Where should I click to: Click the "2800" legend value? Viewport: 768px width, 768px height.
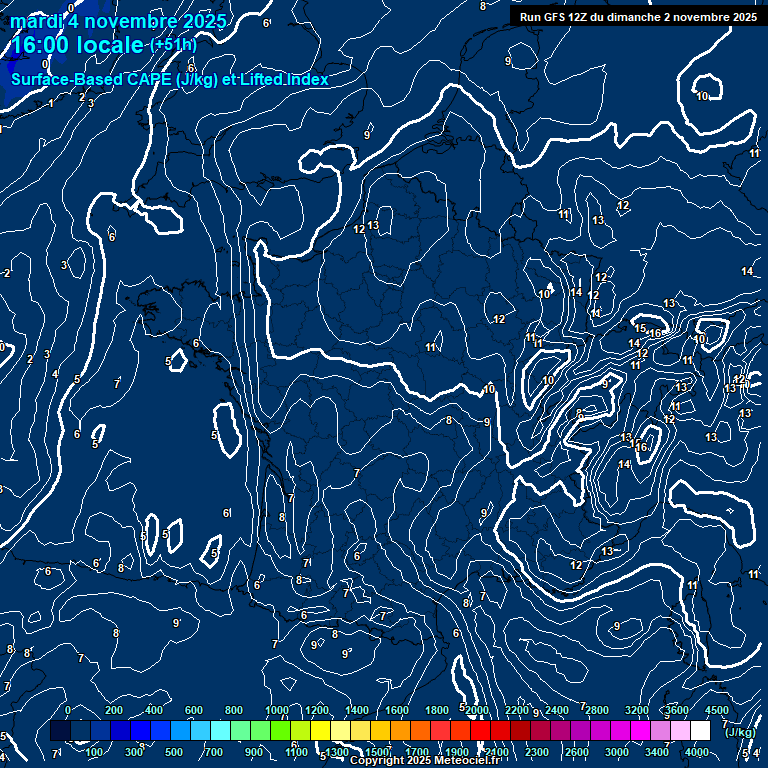pos(597,710)
